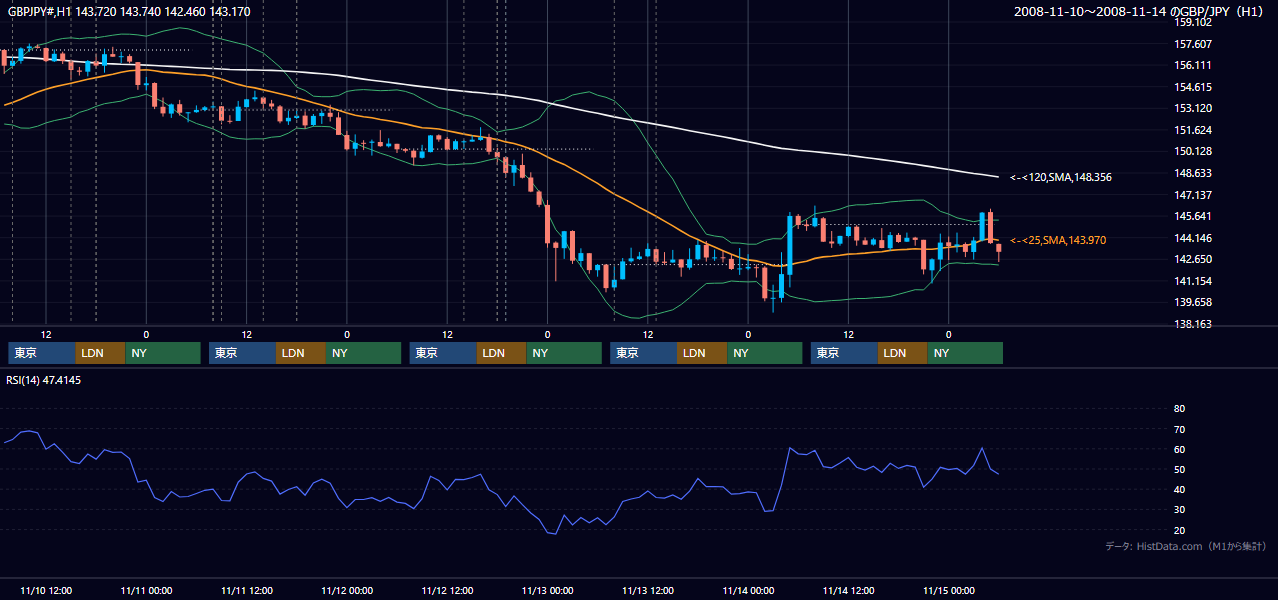
Task: Select RSI scale level 30
Action: click(x=1179, y=510)
